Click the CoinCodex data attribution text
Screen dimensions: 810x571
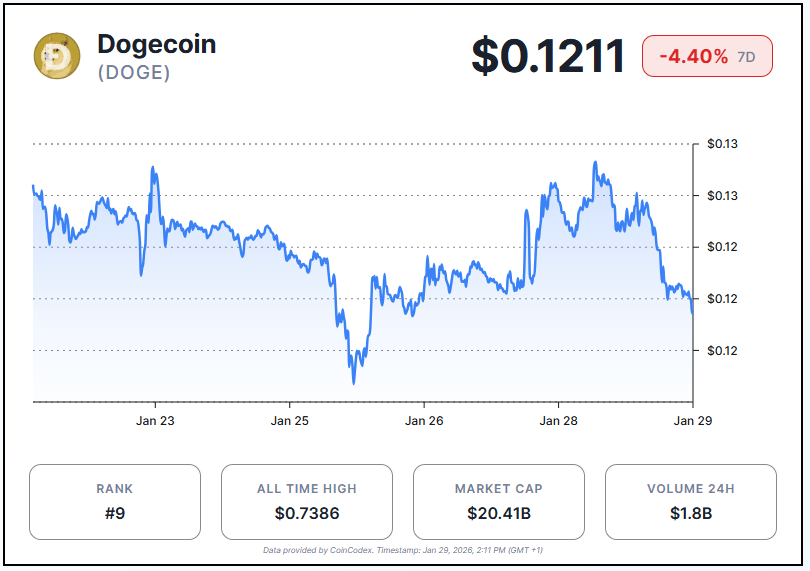point(404,550)
